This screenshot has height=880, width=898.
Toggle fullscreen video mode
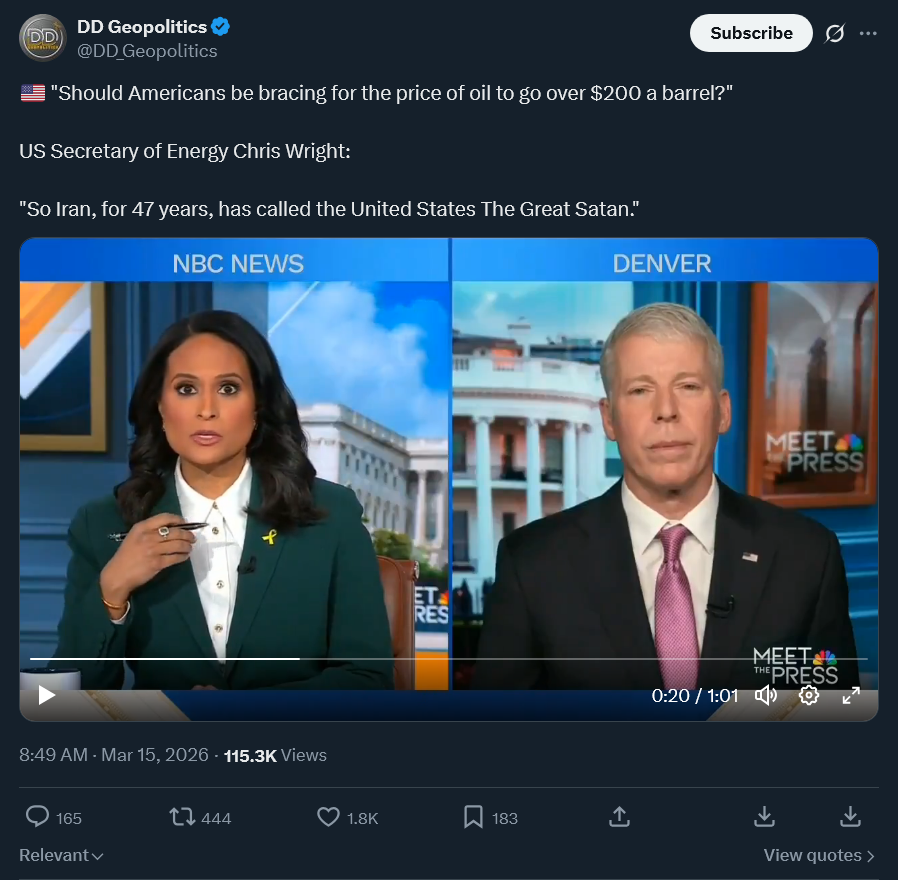pyautogui.click(x=851, y=695)
